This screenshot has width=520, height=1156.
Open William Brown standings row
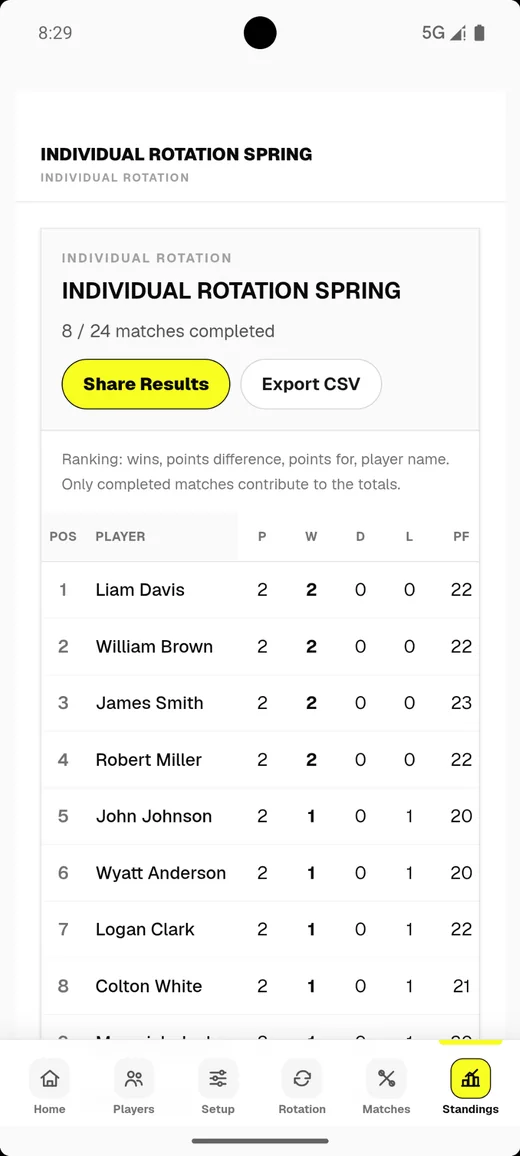coord(260,647)
